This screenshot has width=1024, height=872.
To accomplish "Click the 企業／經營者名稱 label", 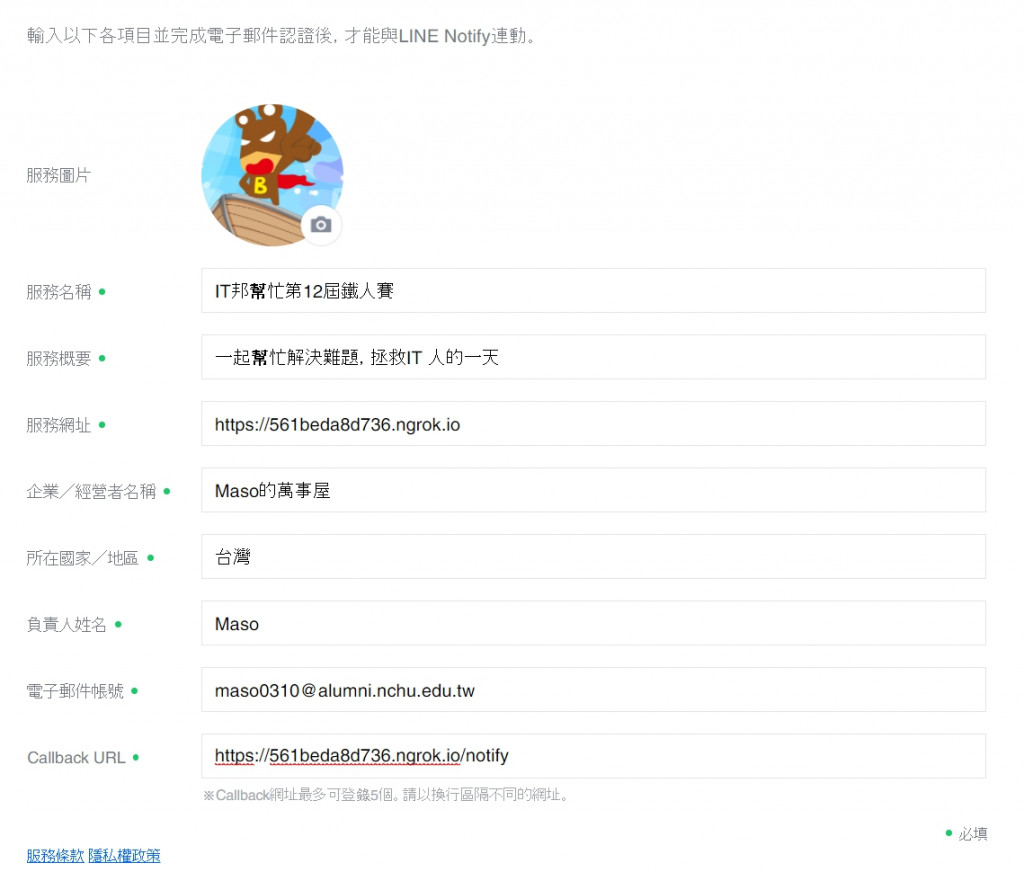I will 91,492.
